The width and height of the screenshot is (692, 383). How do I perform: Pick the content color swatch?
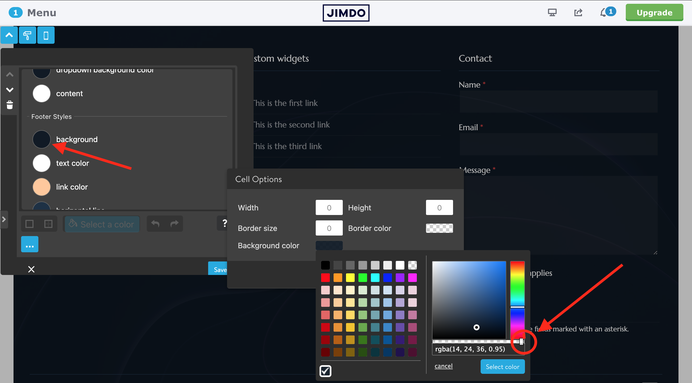[41, 94]
